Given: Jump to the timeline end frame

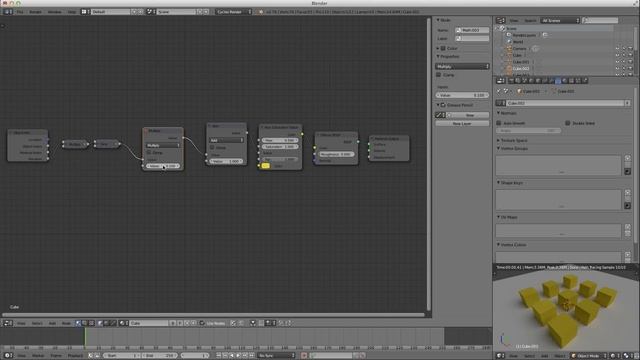Looking at the screenshot, I should 252,356.
